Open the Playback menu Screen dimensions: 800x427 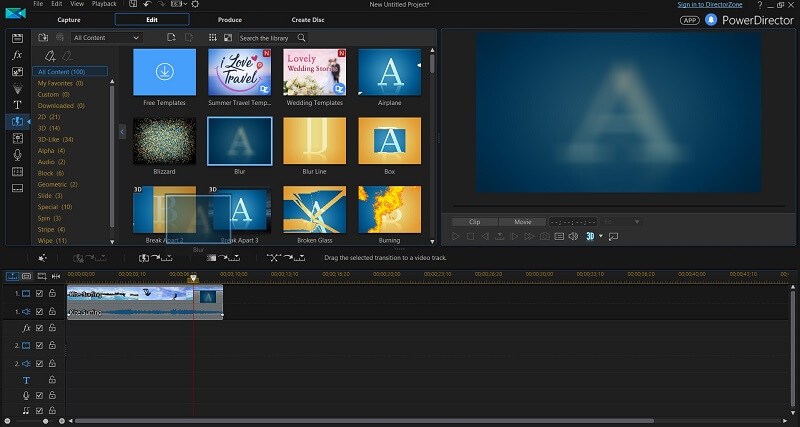tap(104, 4)
